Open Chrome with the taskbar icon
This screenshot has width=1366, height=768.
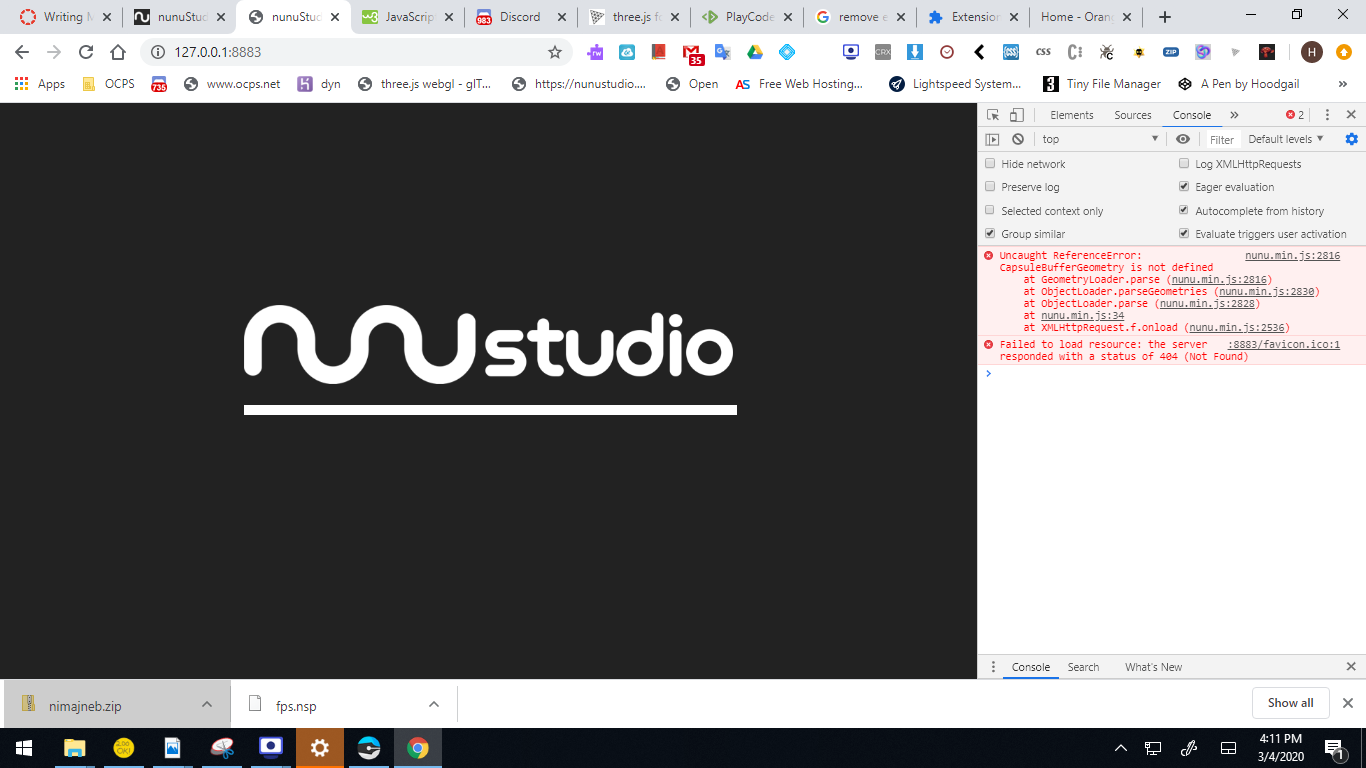[x=417, y=747]
